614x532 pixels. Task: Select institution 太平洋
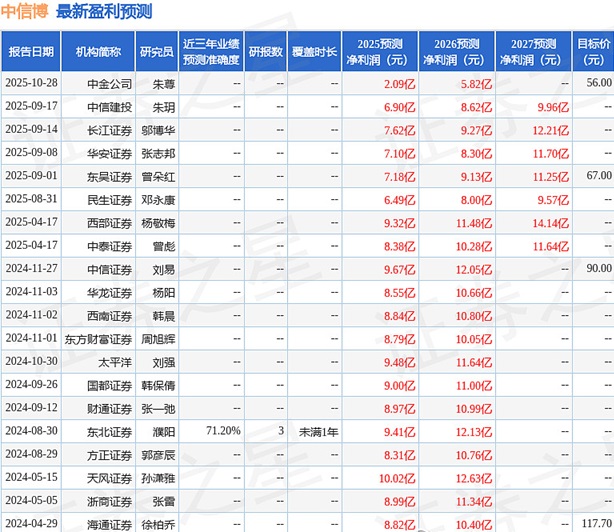pyautogui.click(x=115, y=362)
